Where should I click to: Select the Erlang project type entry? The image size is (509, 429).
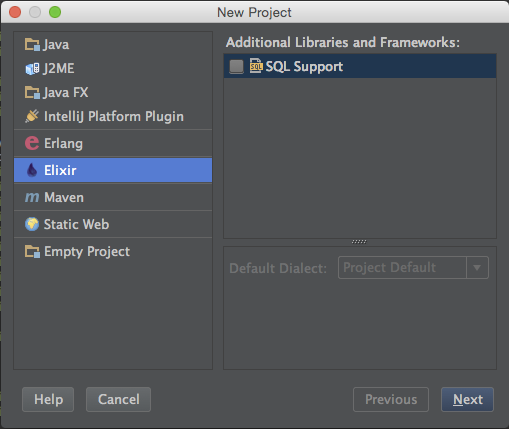(113, 143)
